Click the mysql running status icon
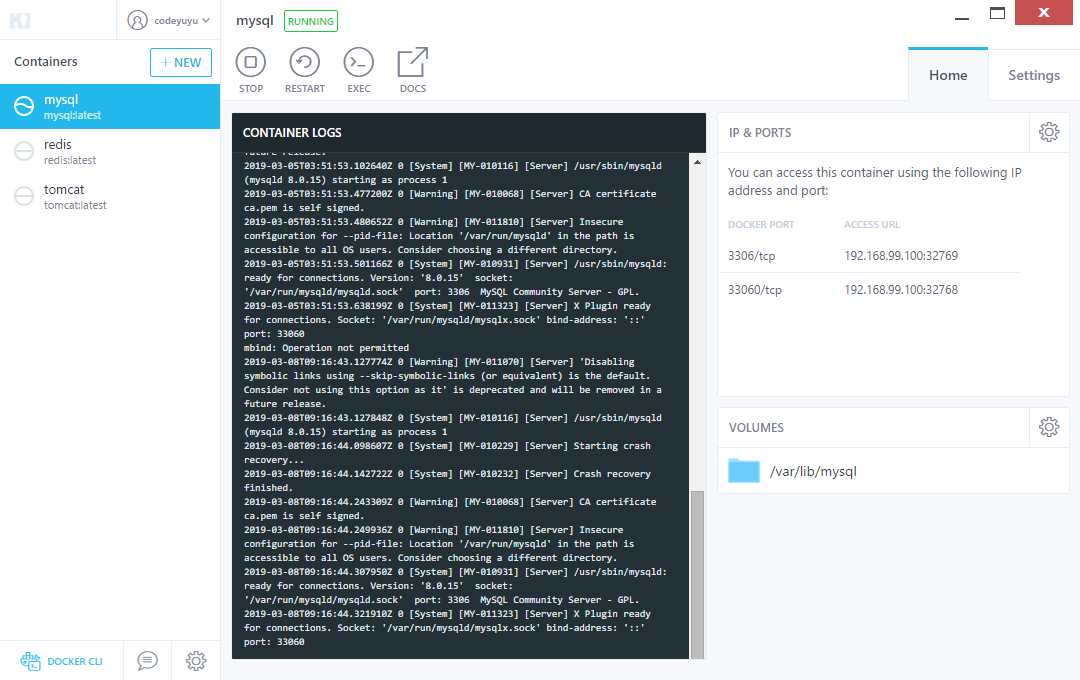The height and width of the screenshot is (680, 1080). pos(24,106)
